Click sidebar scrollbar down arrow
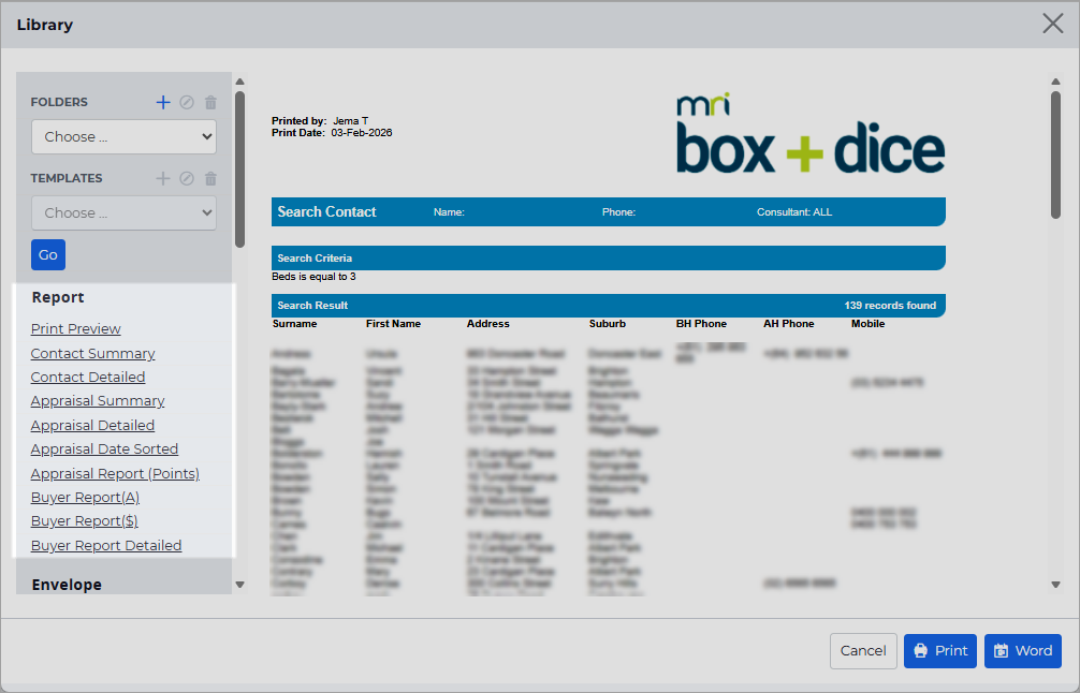This screenshot has width=1080, height=693. 240,585
